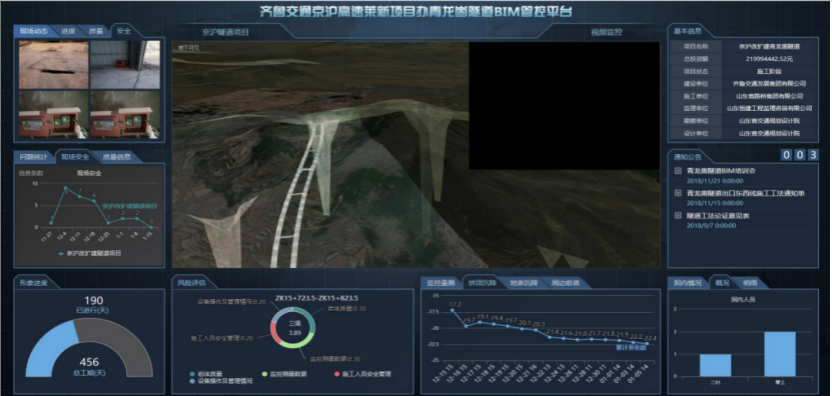Select the 质量信息 tab
The image size is (832, 396).
pos(116,157)
